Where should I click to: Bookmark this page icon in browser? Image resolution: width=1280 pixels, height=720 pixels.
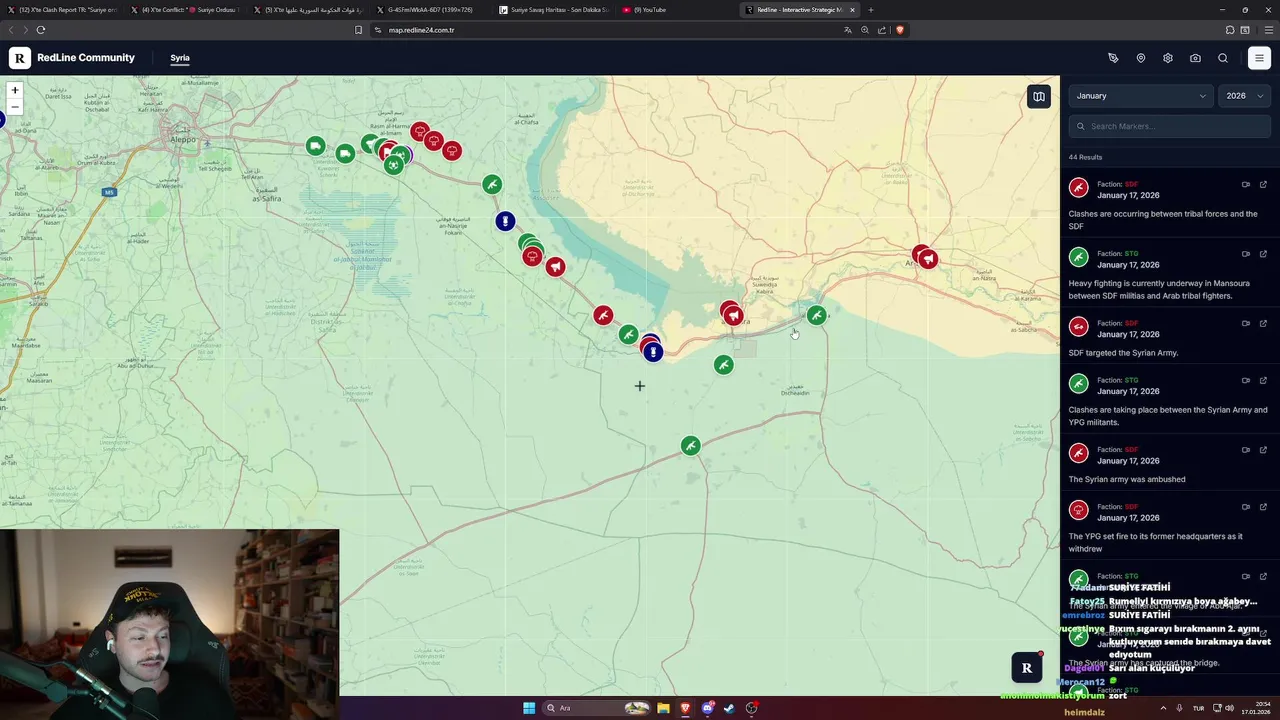[358, 30]
